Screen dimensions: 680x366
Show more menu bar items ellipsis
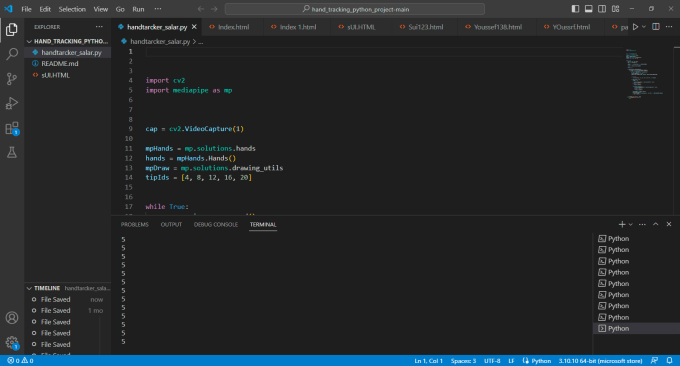(158, 9)
